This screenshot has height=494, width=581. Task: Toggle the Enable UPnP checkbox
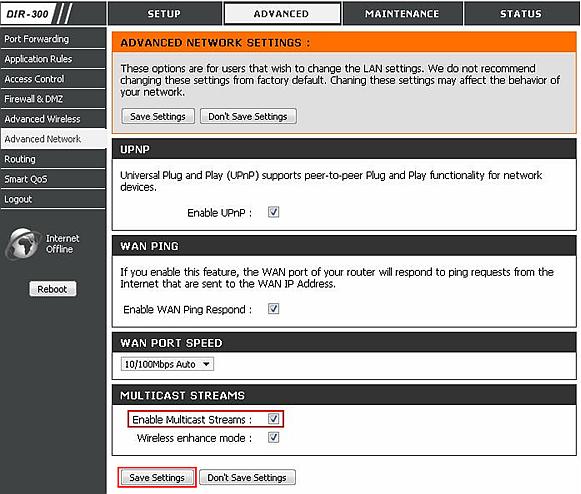(x=273, y=212)
